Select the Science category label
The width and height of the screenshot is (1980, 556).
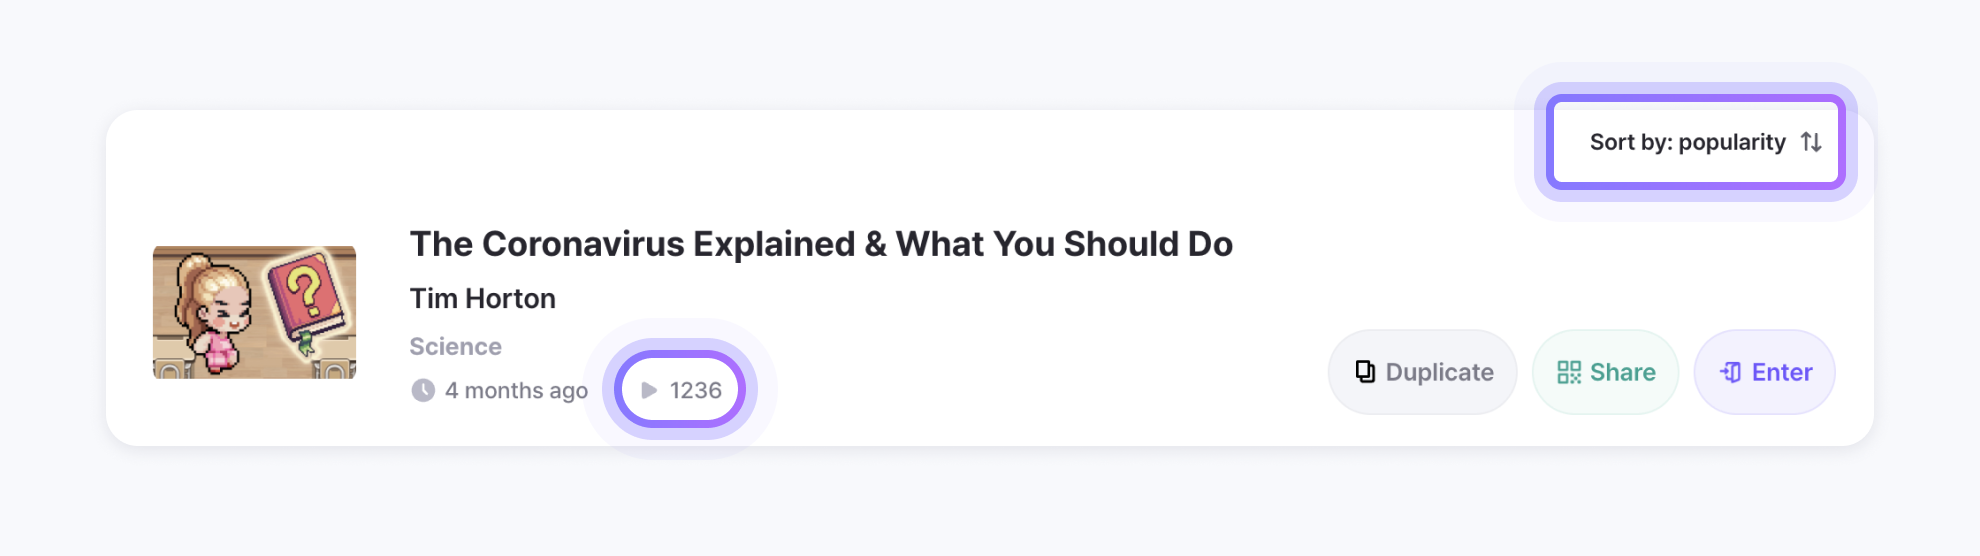click(x=455, y=346)
